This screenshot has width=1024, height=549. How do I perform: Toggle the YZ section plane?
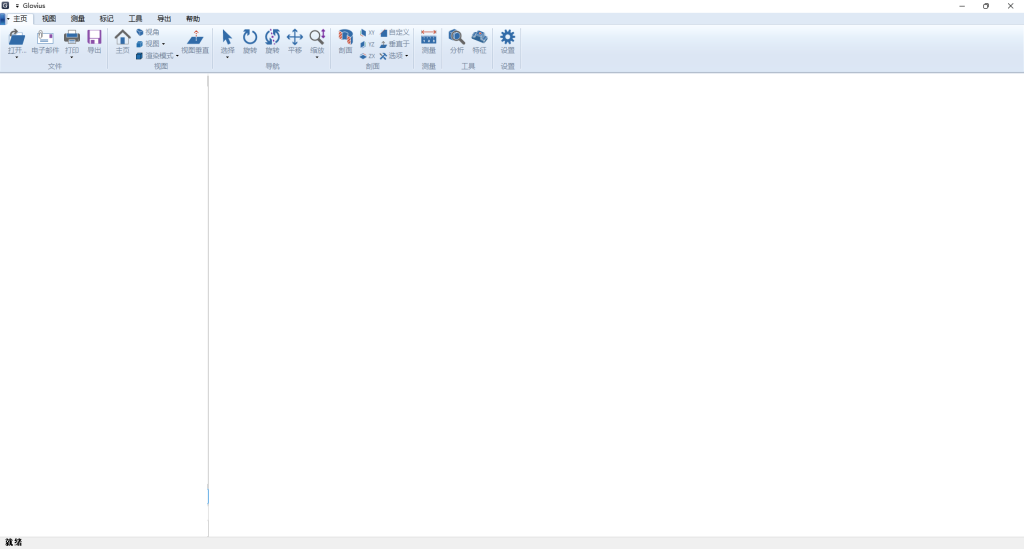click(367, 44)
